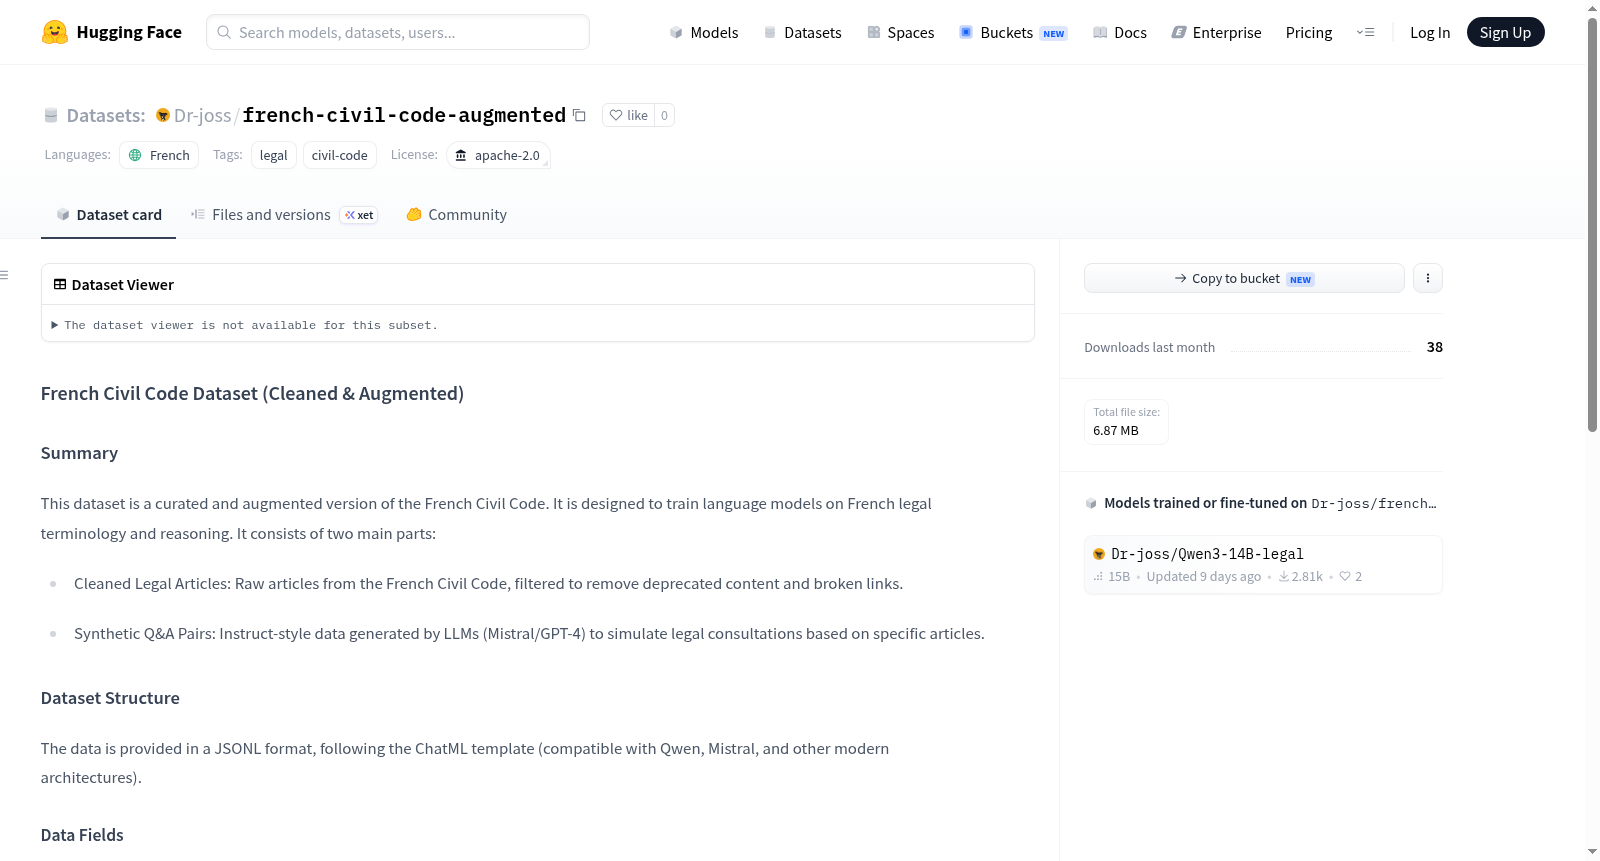Click the legal tag
Image resolution: width=1600 pixels, height=861 pixels.
click(273, 155)
